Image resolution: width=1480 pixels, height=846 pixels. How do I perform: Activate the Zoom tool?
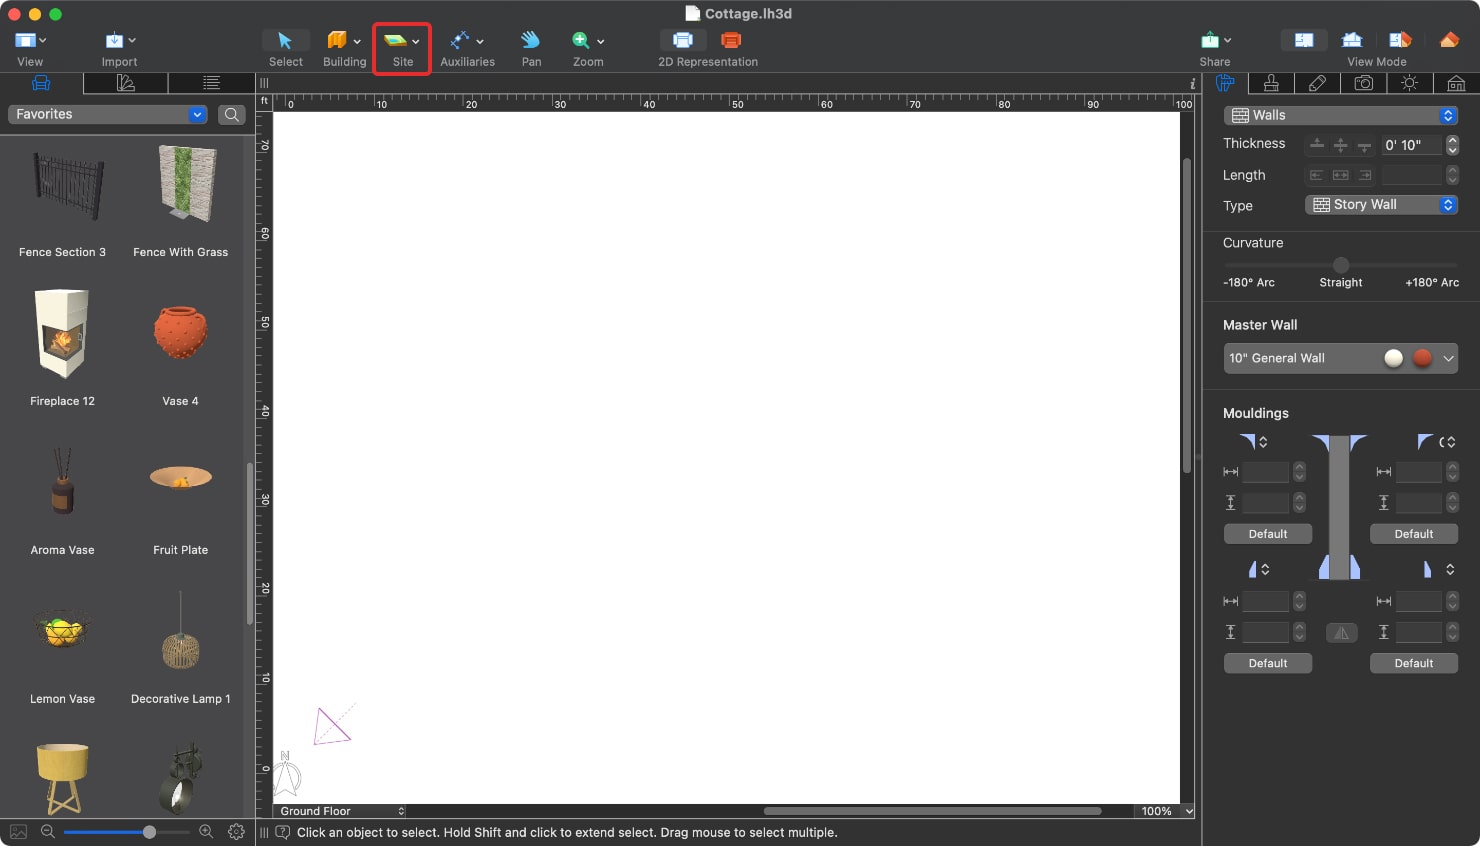pos(585,45)
